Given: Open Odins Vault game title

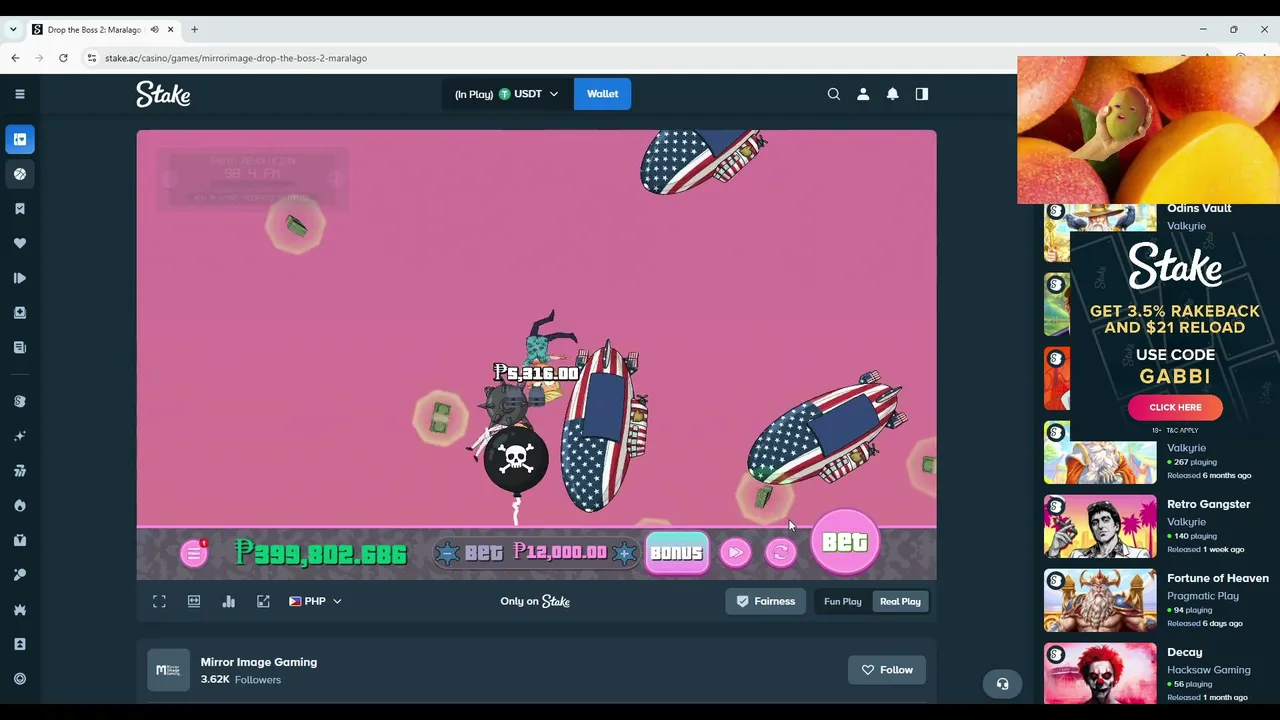Looking at the screenshot, I should [1199, 208].
